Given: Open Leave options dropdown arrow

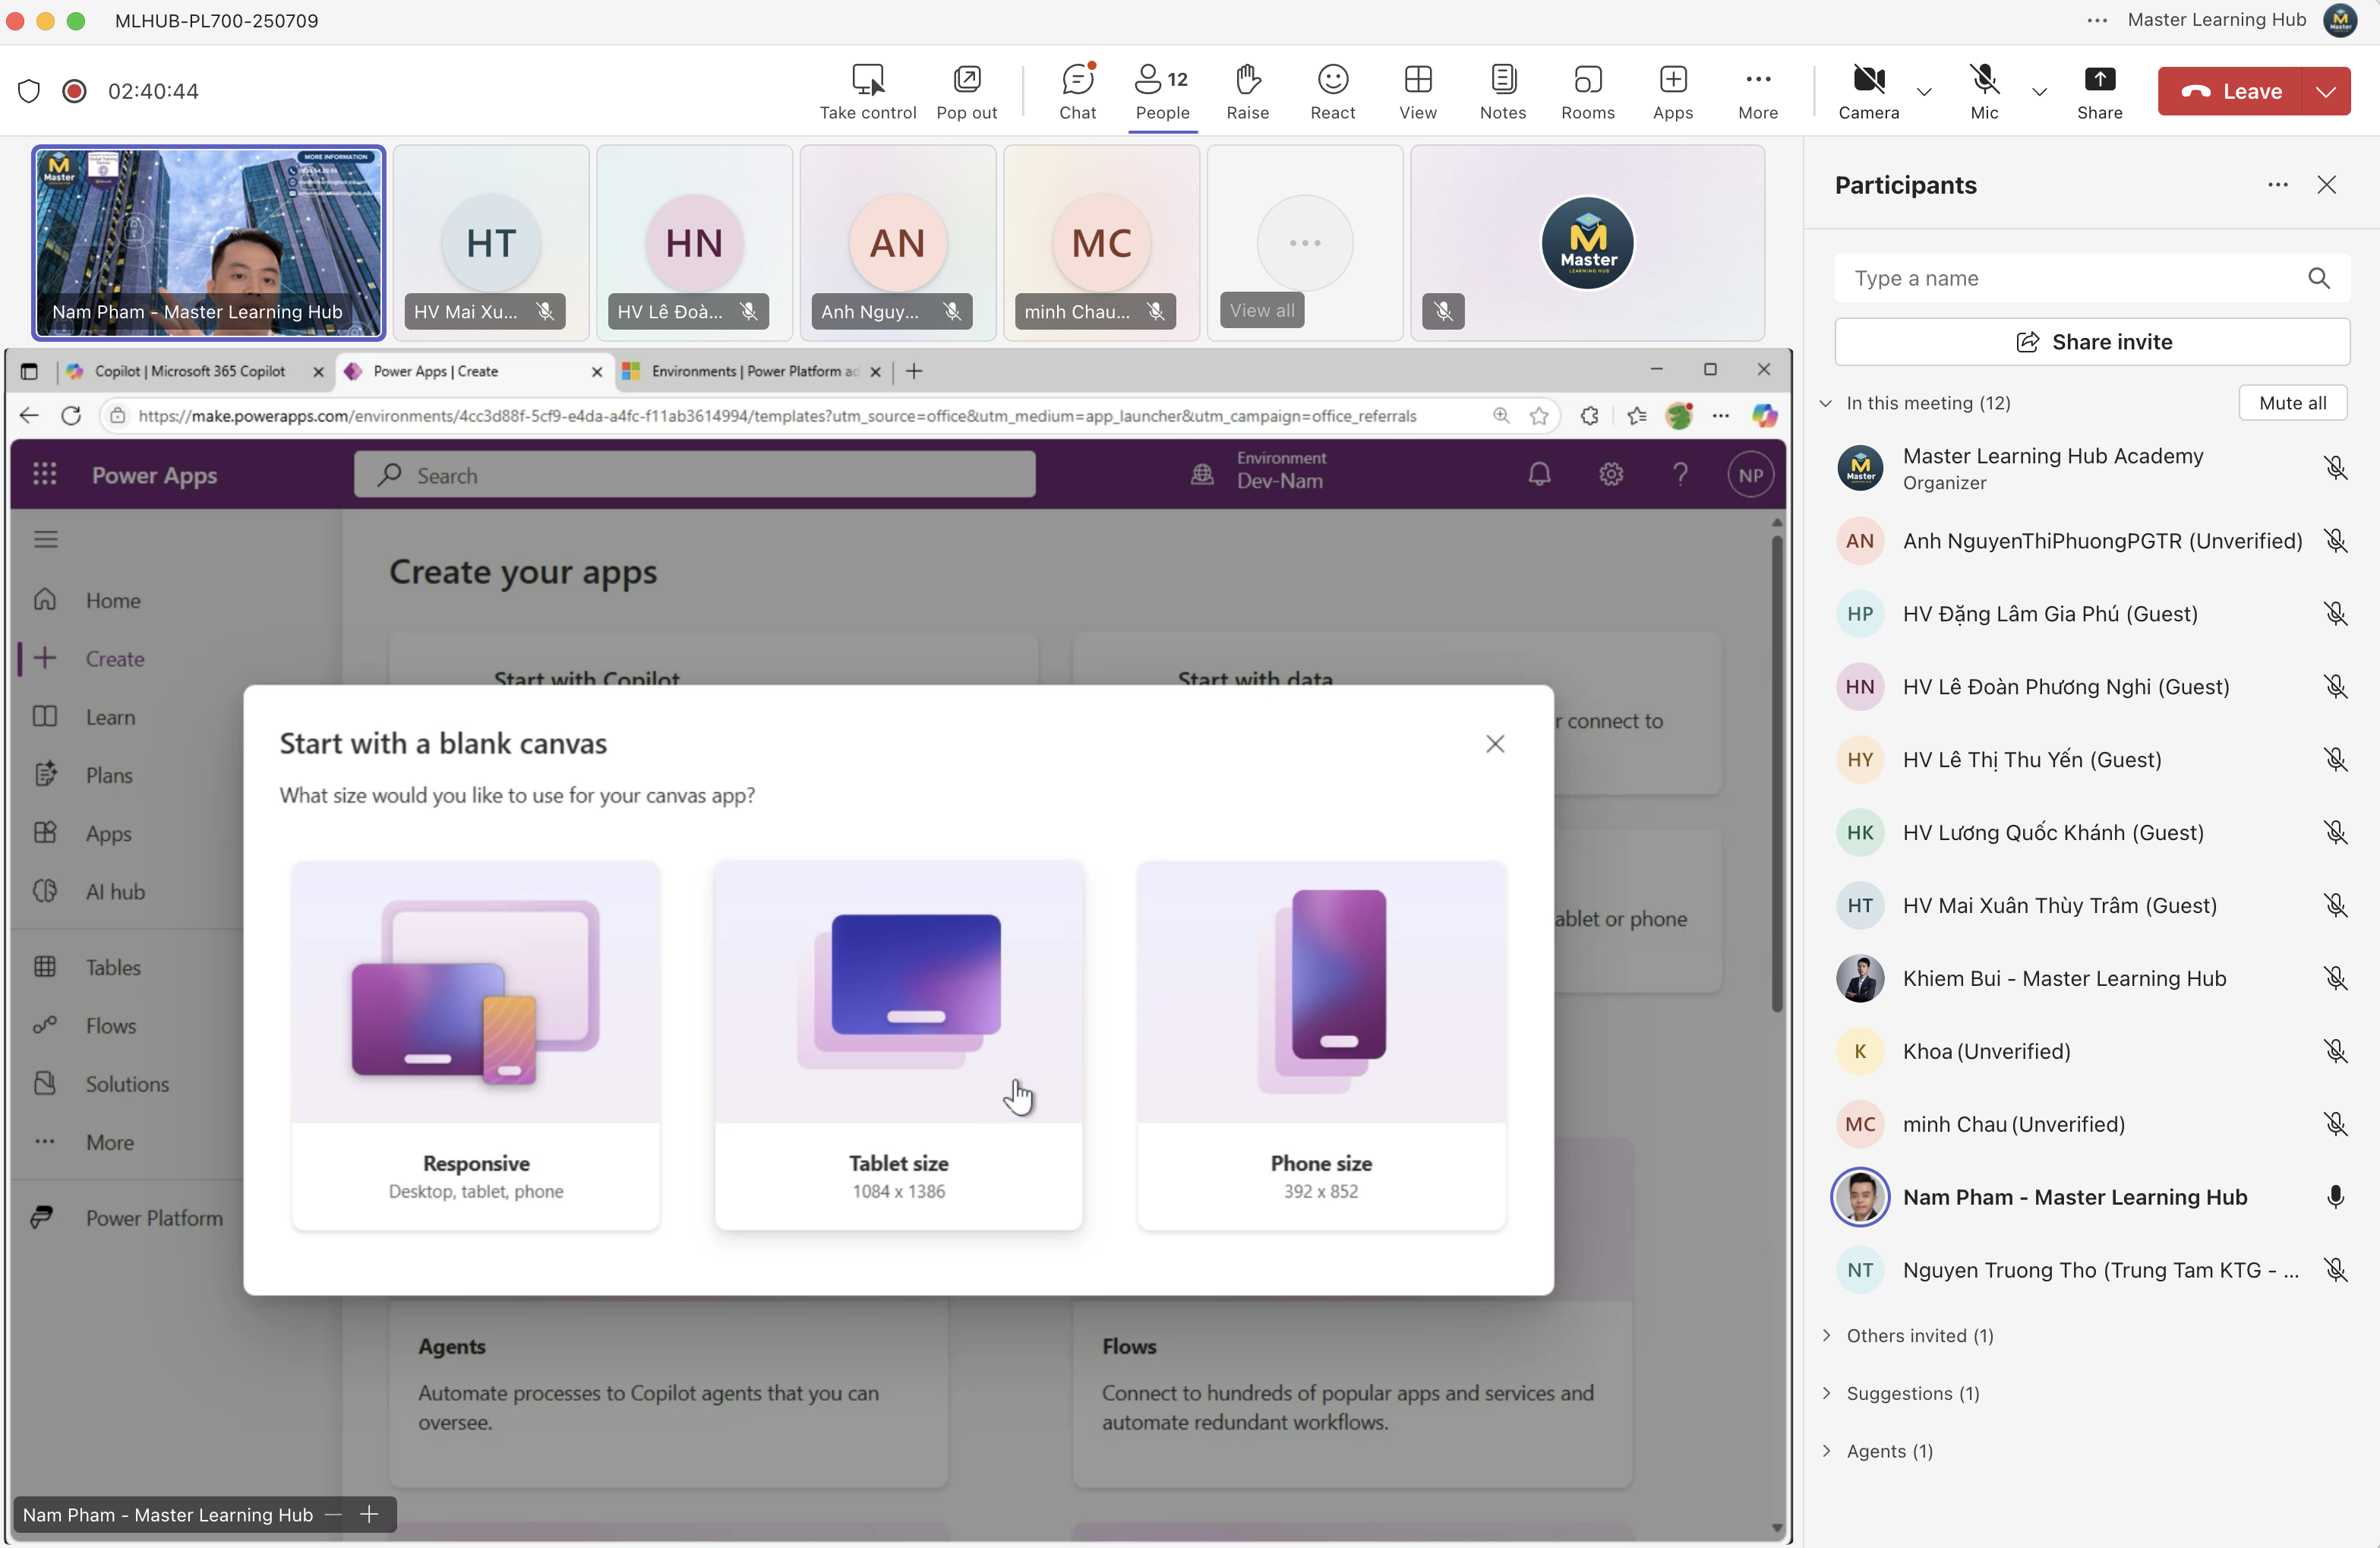Looking at the screenshot, I should [x=2326, y=91].
